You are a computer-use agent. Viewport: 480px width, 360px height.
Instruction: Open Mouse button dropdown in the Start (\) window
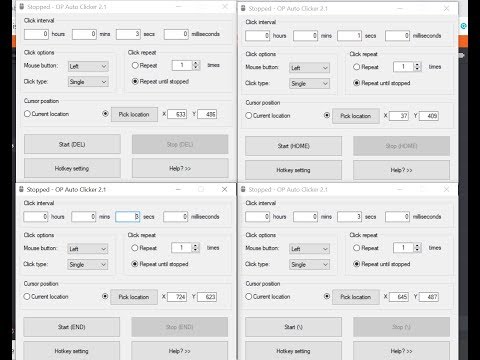click(309, 249)
